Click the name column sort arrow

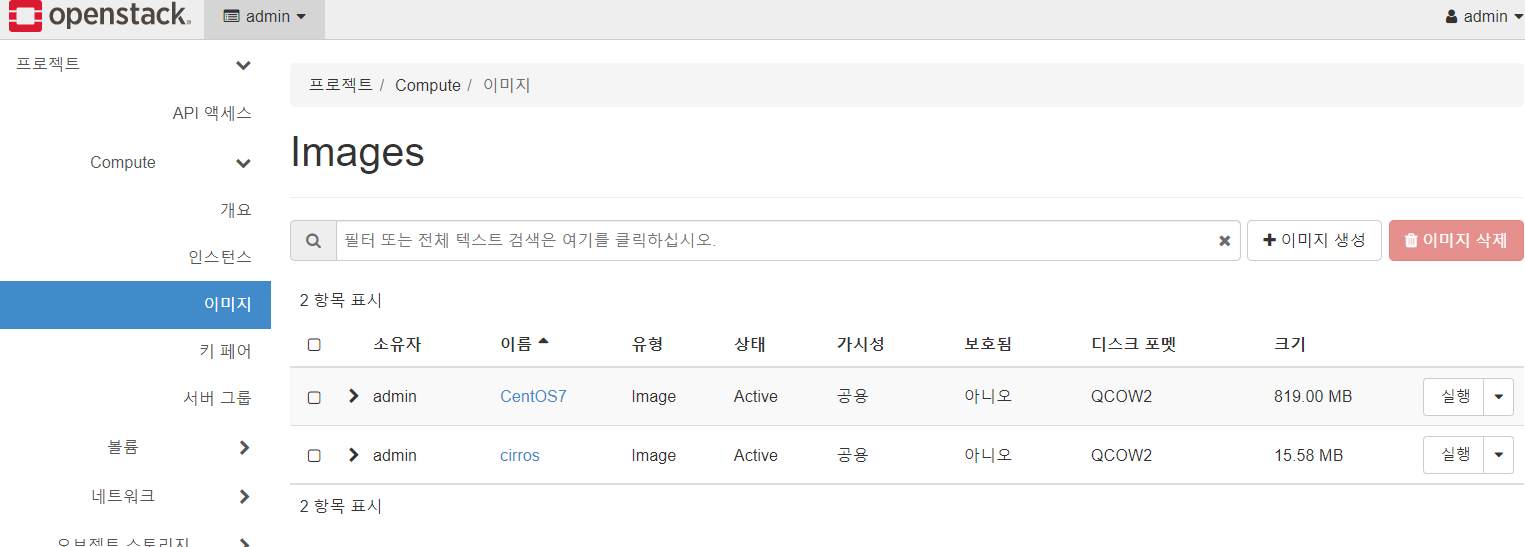pyautogui.click(x=543, y=341)
